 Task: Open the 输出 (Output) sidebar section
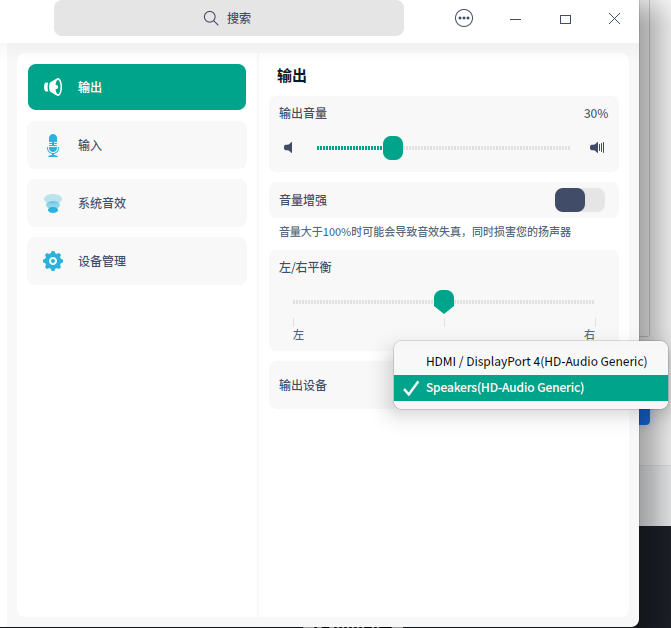137,87
